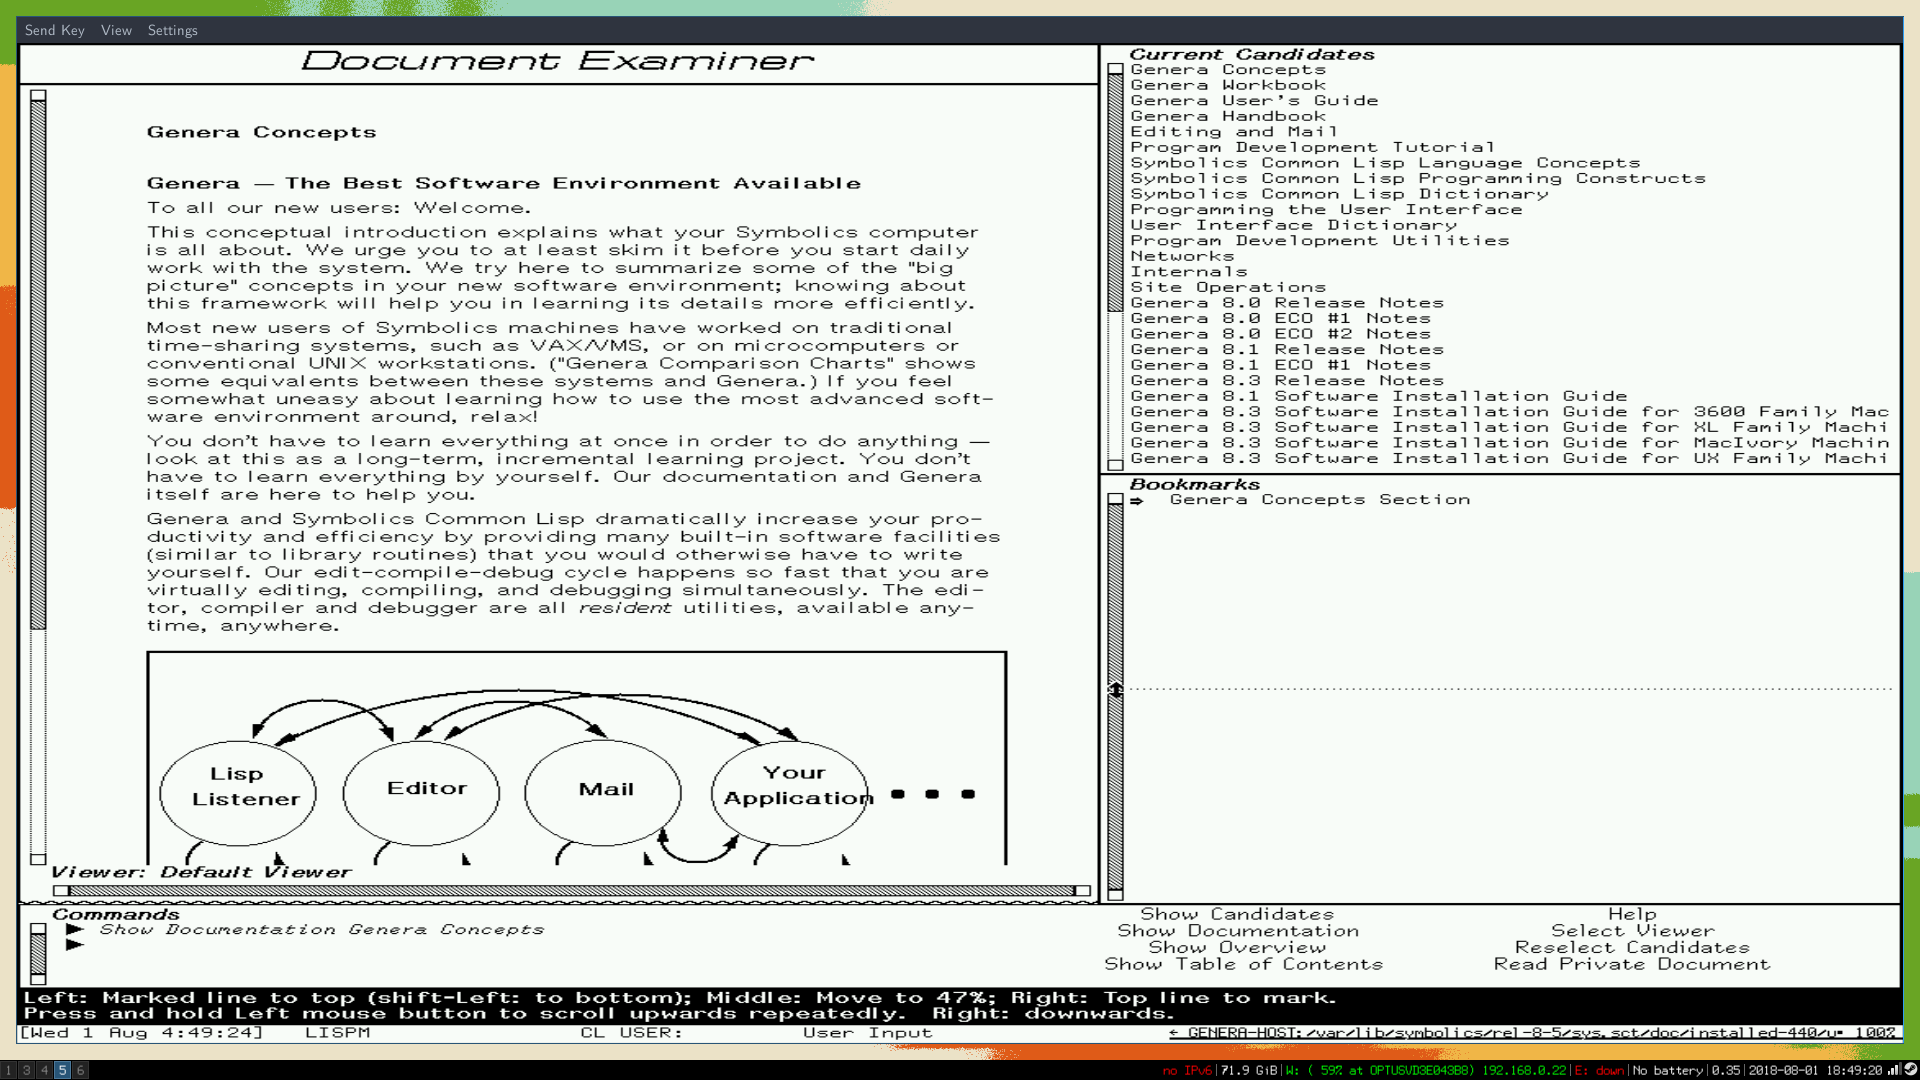
Task: Select Symbolics Common Lisp Programming Constructs
Action: (1418, 179)
